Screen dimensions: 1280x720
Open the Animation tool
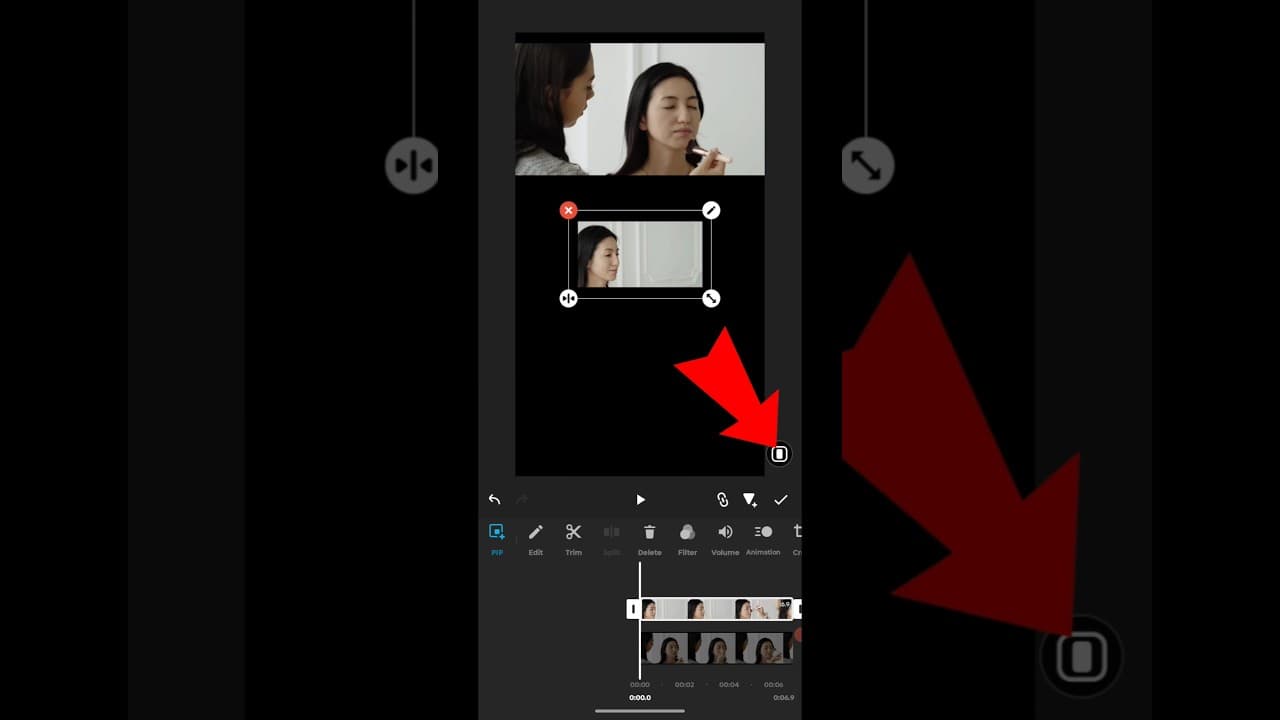pyautogui.click(x=763, y=538)
